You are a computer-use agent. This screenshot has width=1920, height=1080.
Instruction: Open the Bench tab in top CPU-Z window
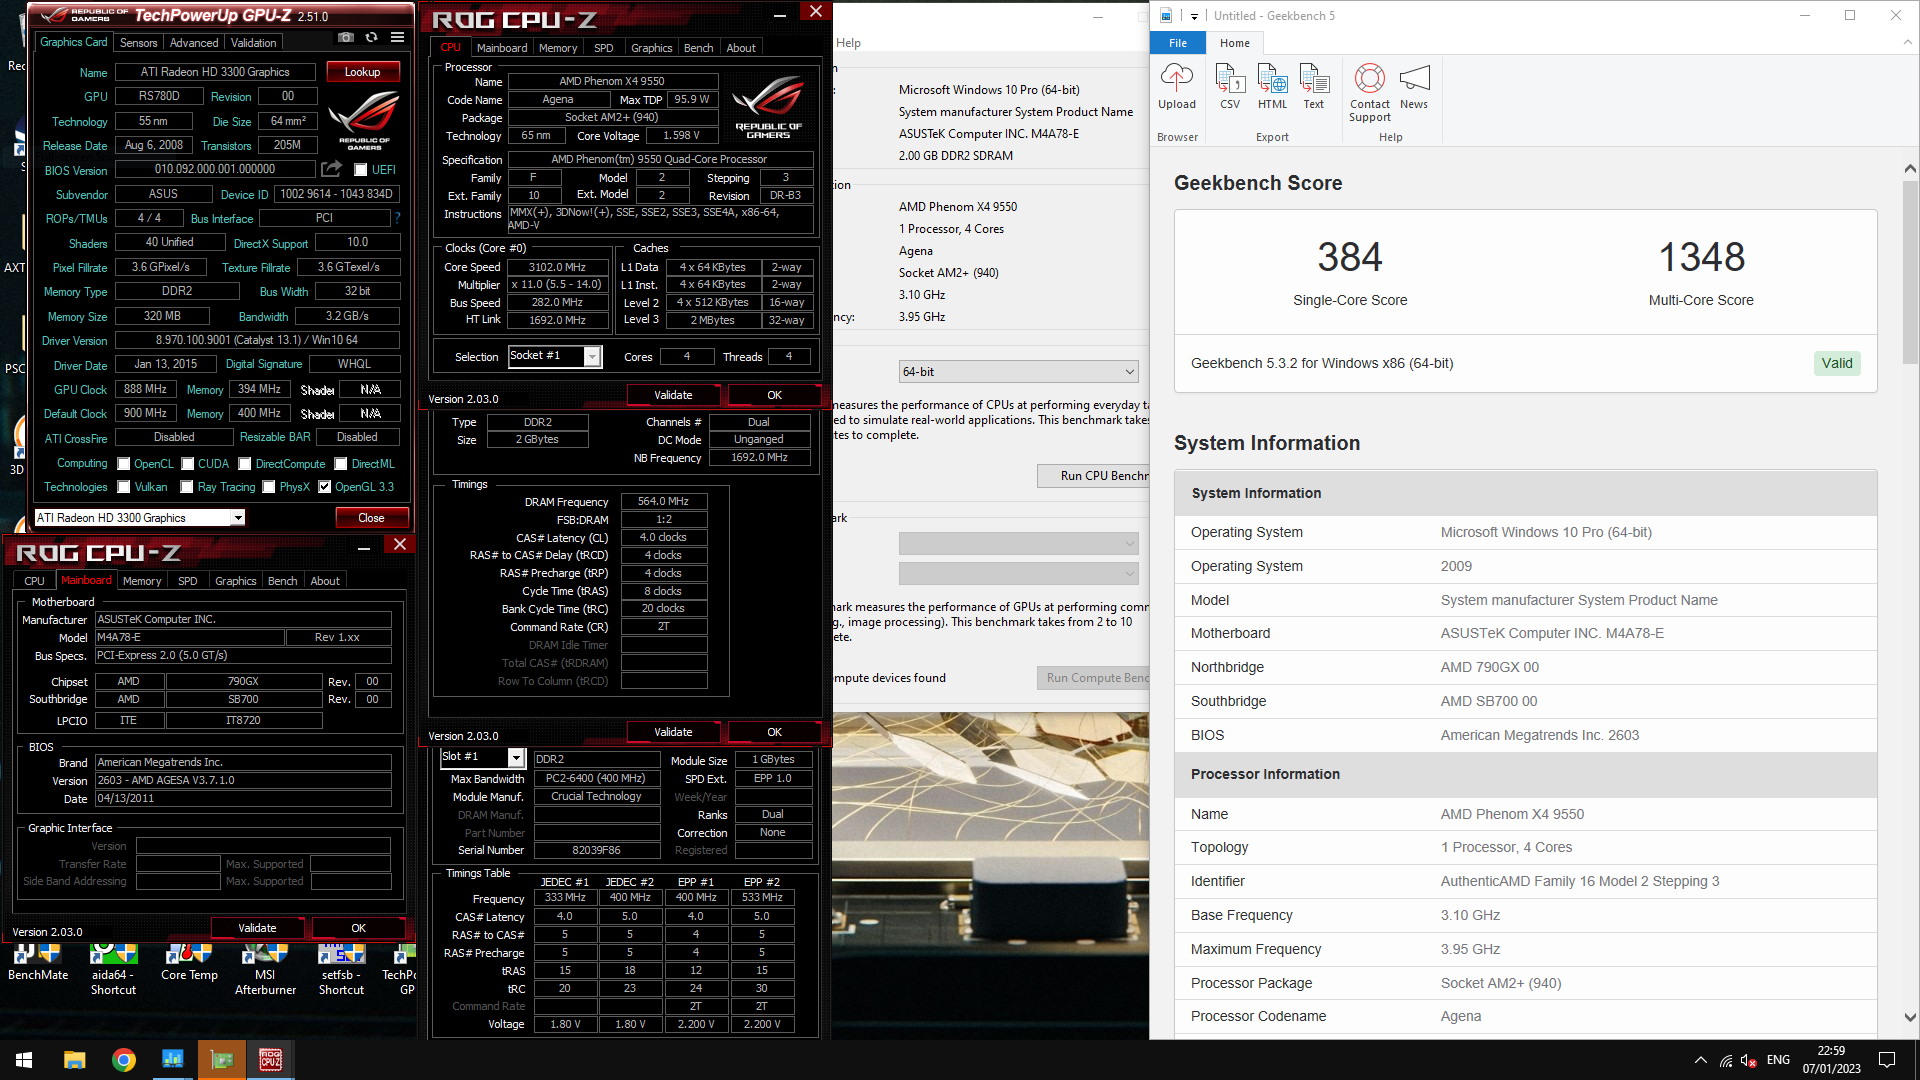click(x=698, y=47)
